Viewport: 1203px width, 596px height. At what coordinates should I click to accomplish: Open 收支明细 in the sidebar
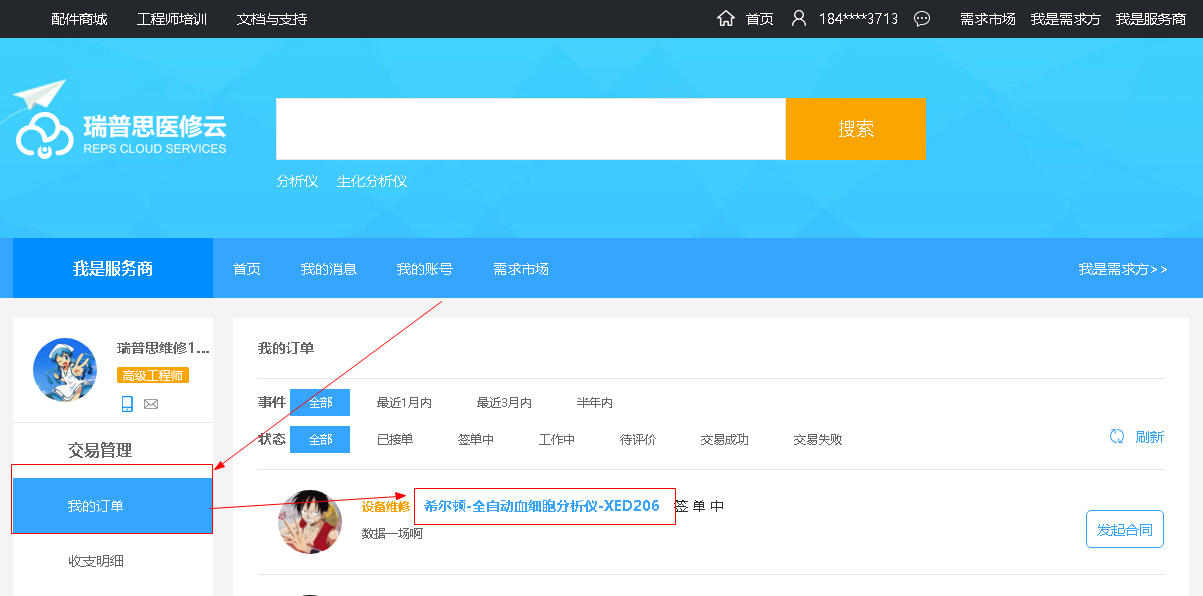96,561
